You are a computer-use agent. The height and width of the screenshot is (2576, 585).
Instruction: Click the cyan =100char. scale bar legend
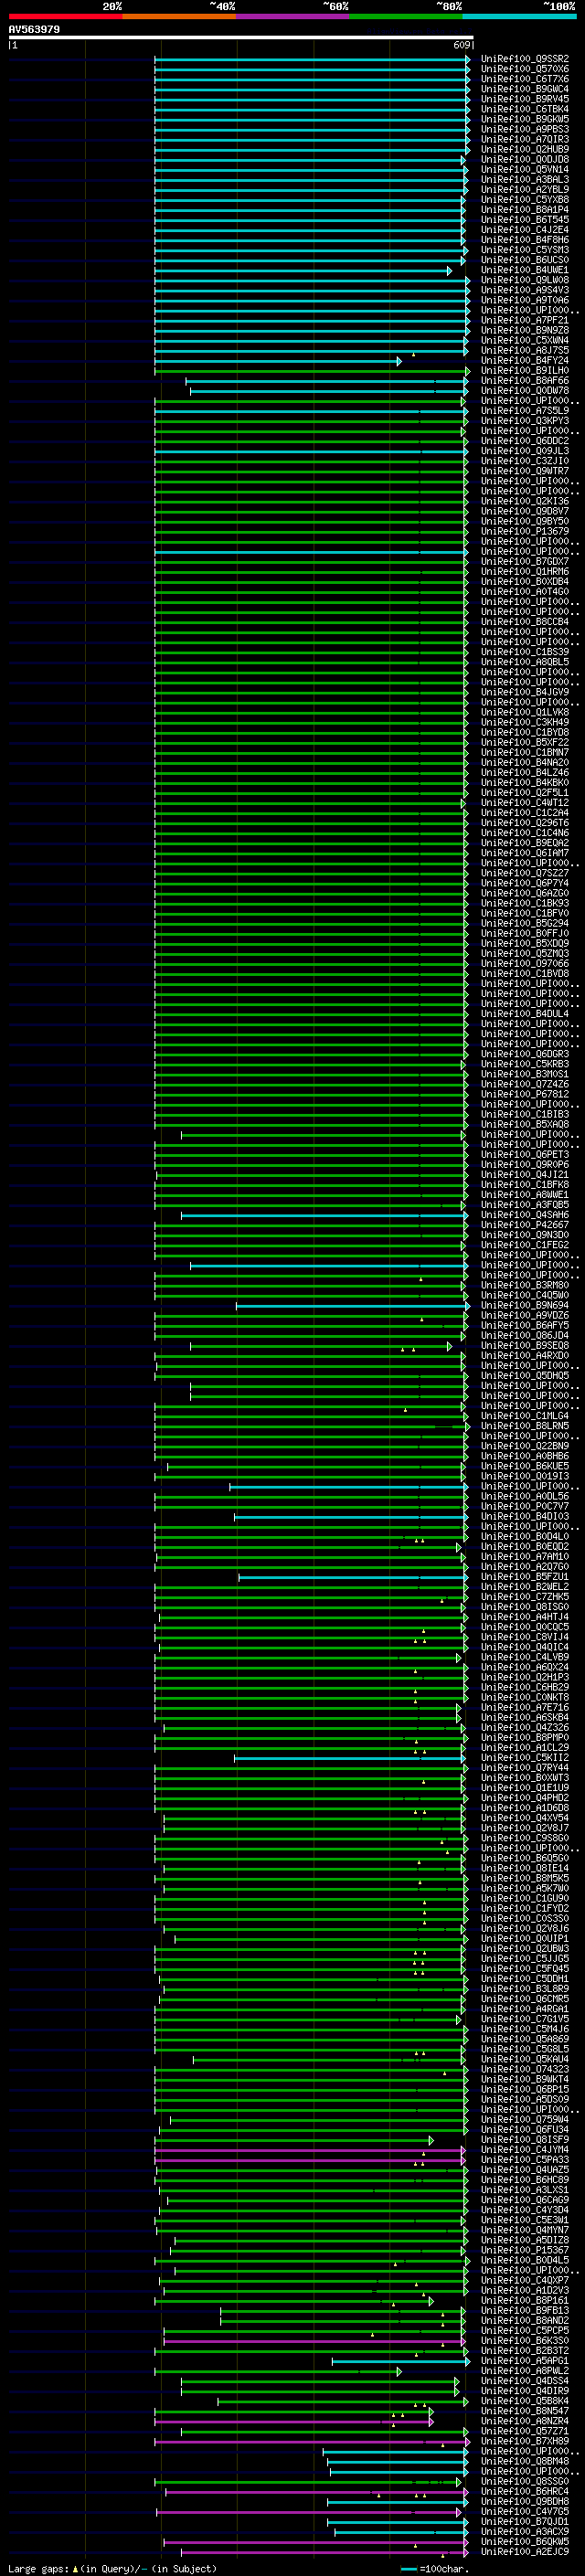408,2569
